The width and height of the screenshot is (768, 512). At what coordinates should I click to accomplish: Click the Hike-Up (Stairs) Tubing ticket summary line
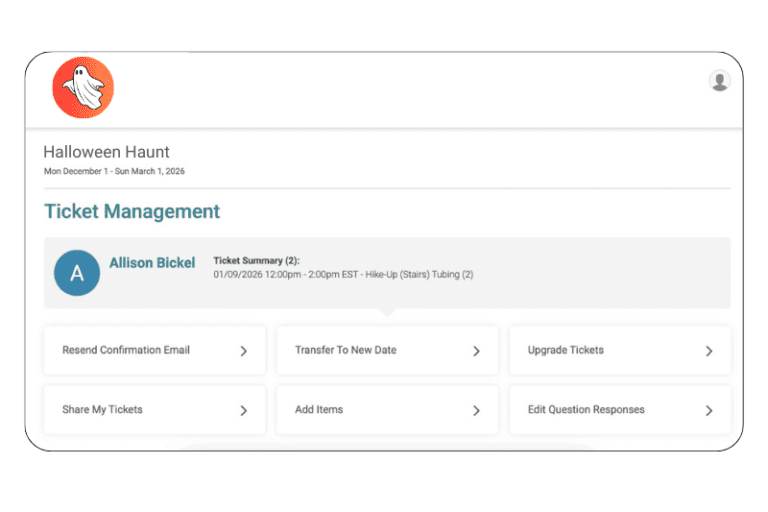pos(343,274)
